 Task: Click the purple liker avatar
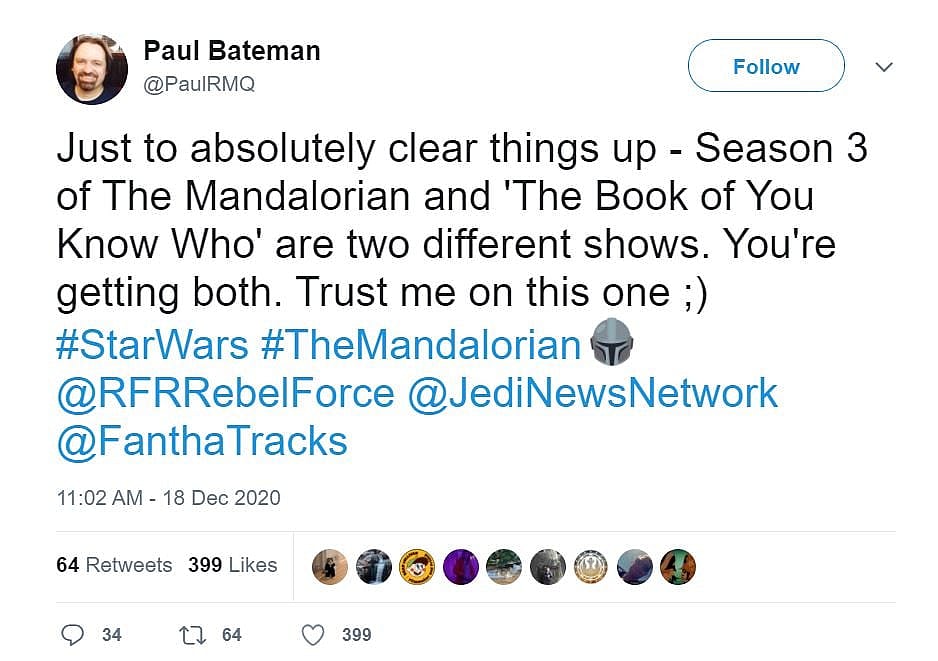tap(460, 567)
